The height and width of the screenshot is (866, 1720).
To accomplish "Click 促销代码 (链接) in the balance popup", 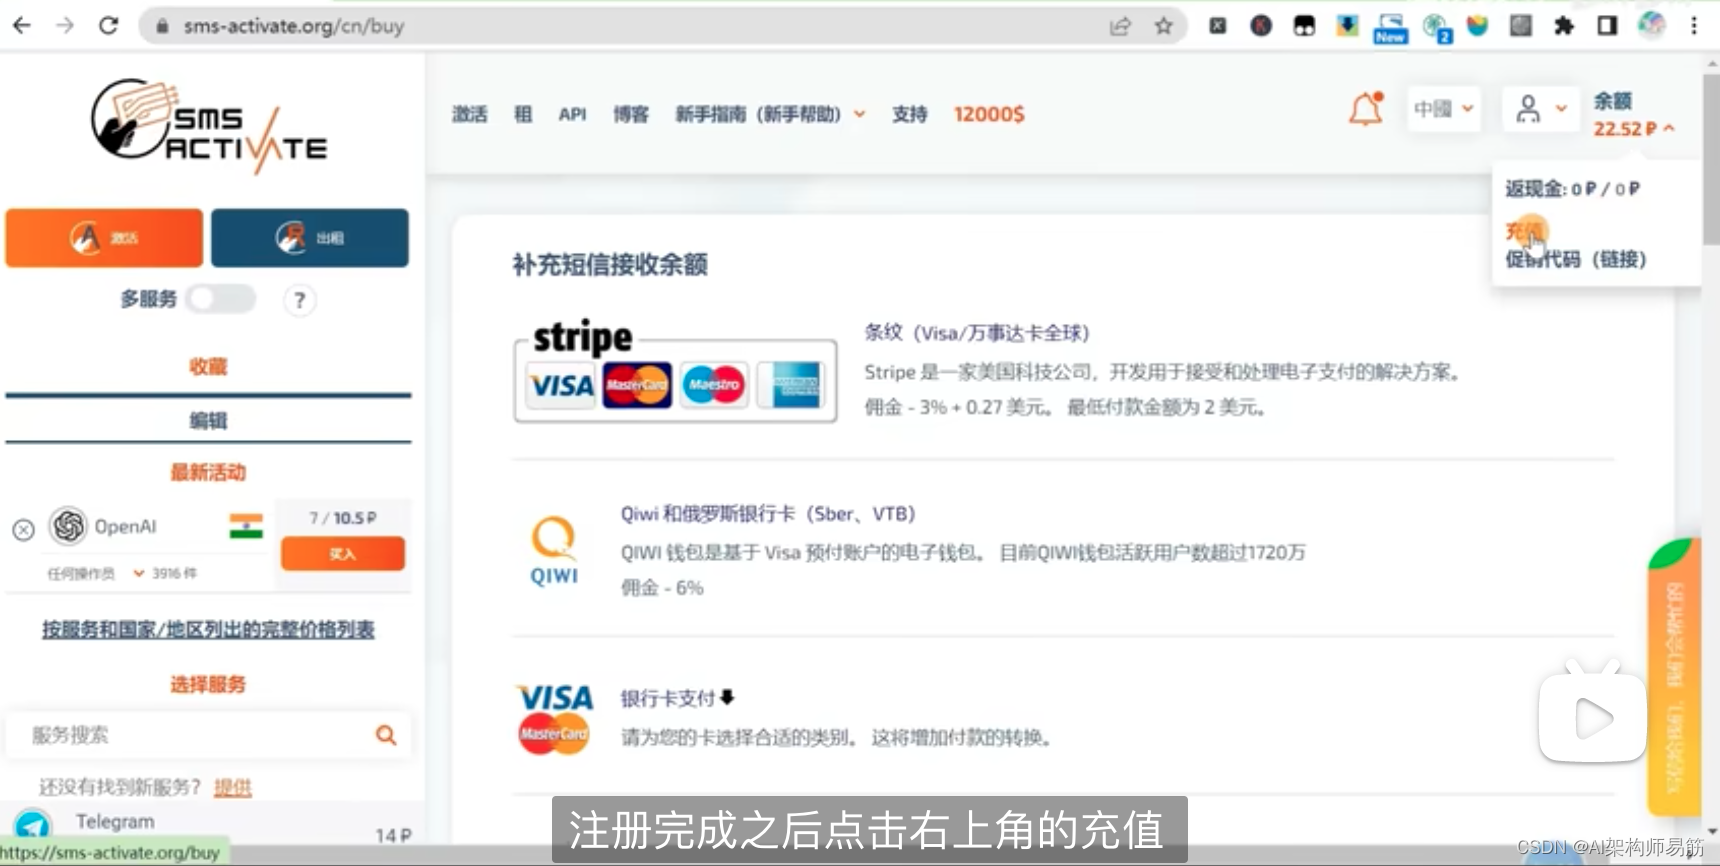I will click(x=1576, y=259).
